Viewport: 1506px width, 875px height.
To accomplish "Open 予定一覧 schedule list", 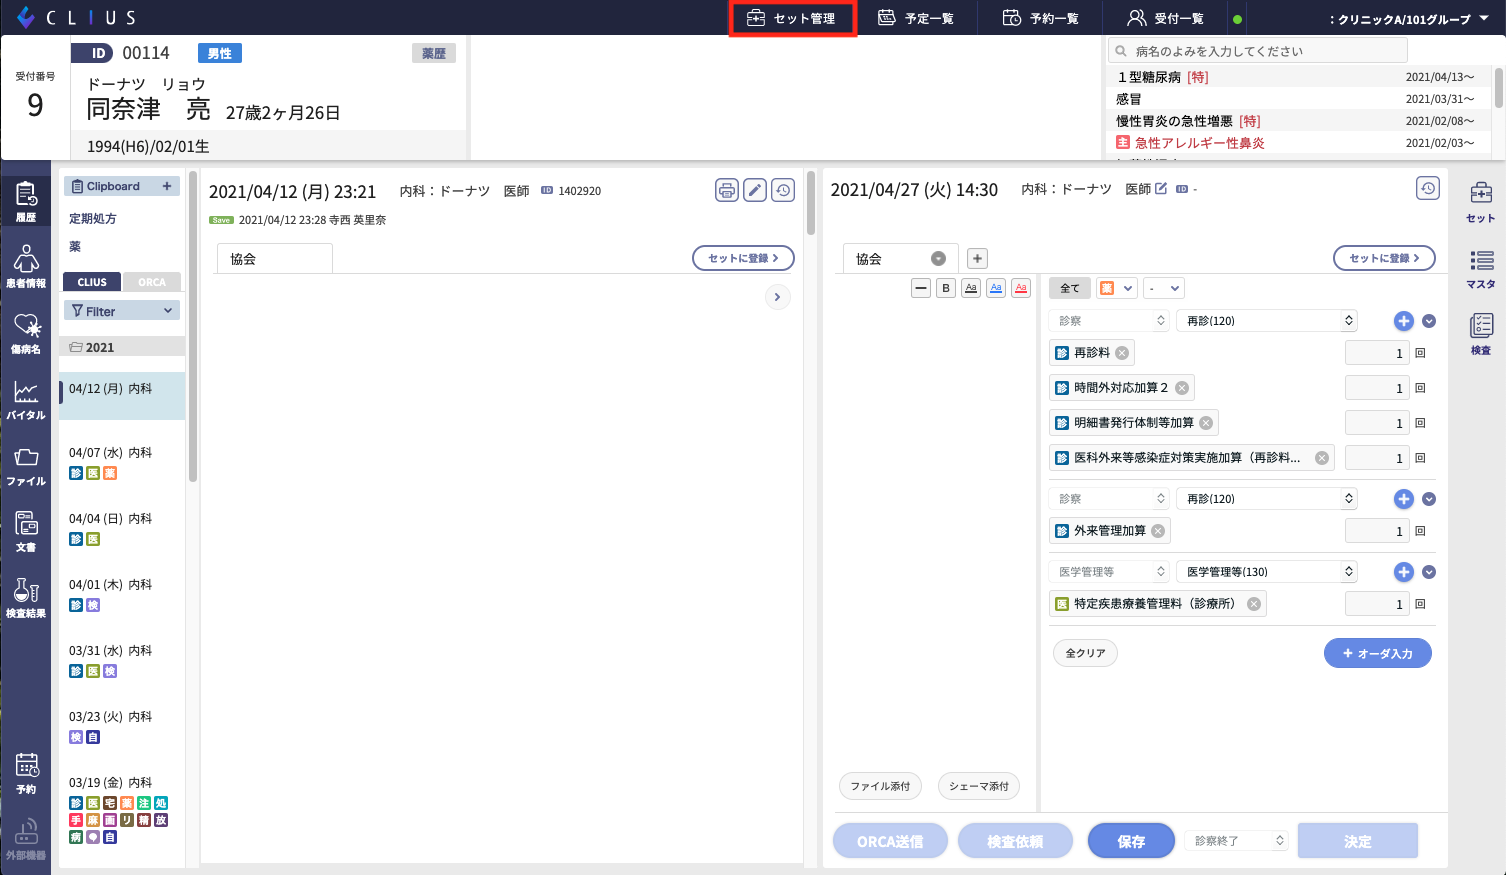I will tap(916, 18).
